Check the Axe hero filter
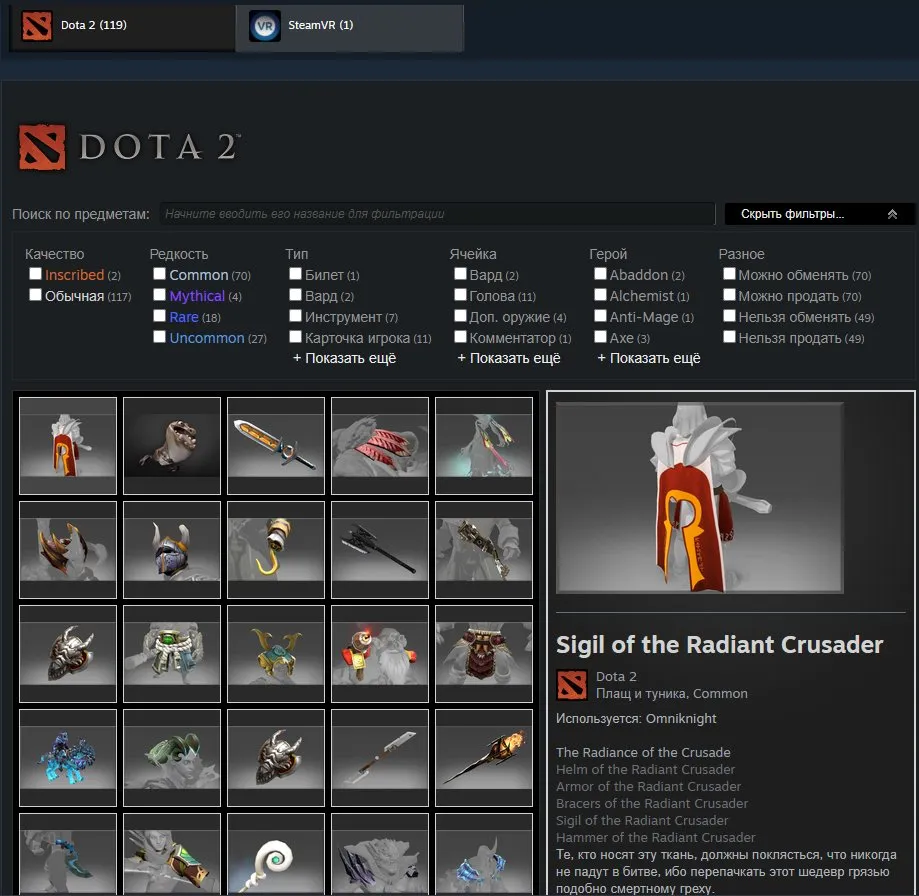This screenshot has height=896, width=919. [600, 338]
